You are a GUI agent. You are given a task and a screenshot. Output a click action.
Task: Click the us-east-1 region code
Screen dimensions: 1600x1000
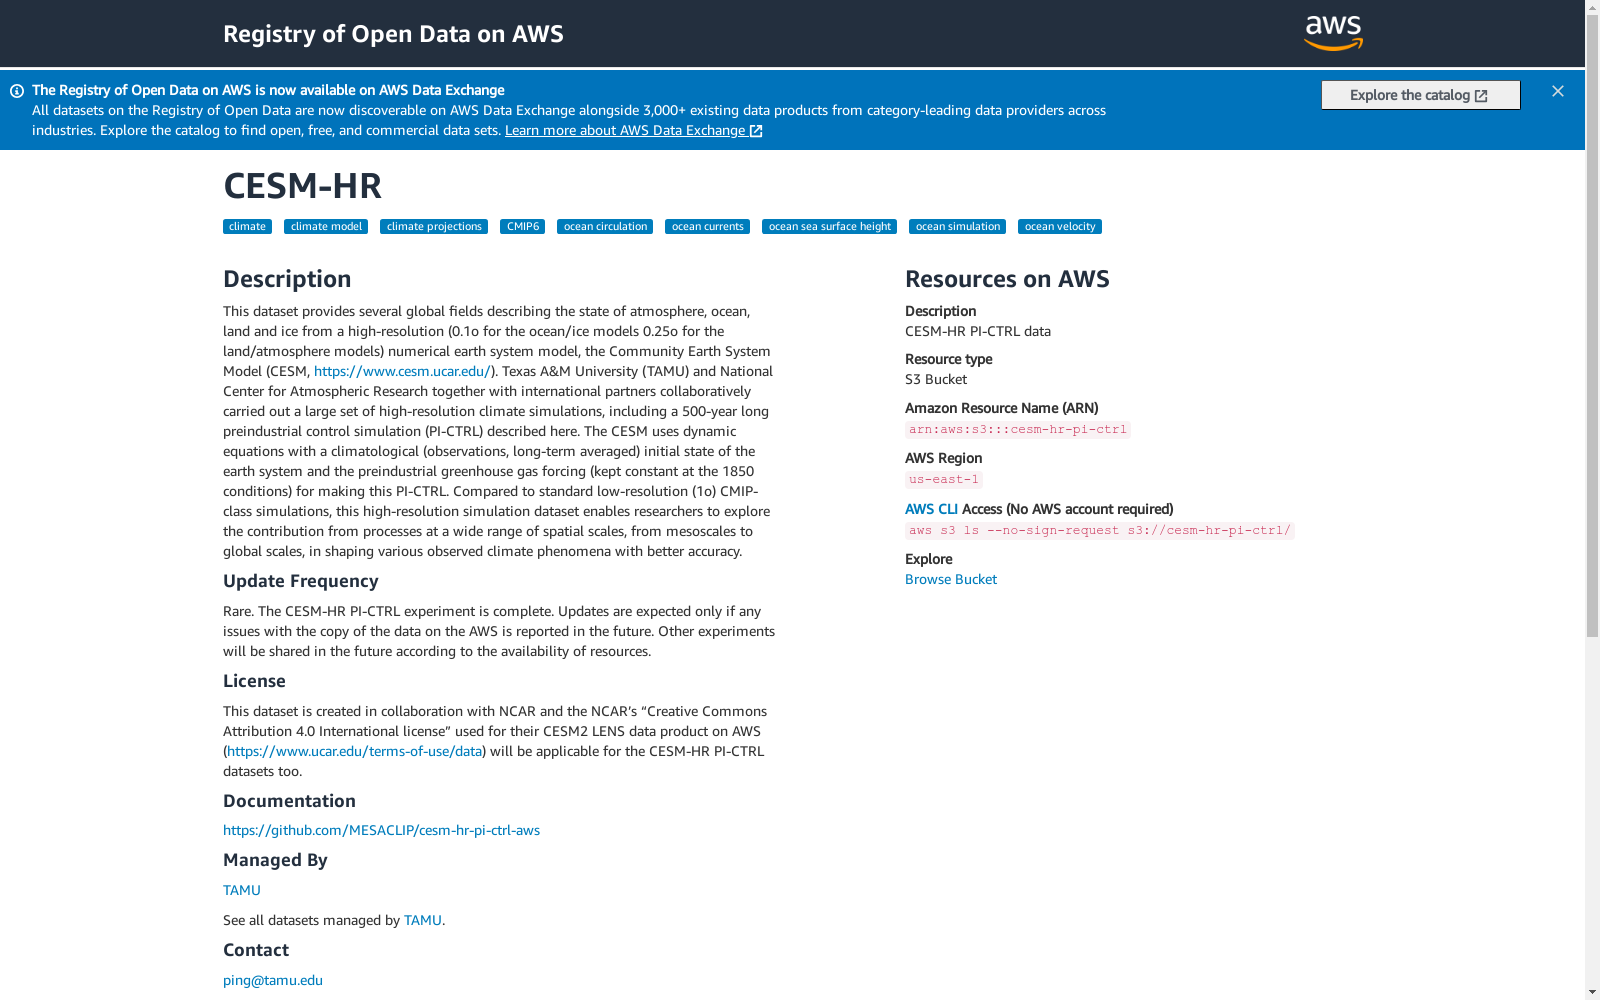(944, 480)
